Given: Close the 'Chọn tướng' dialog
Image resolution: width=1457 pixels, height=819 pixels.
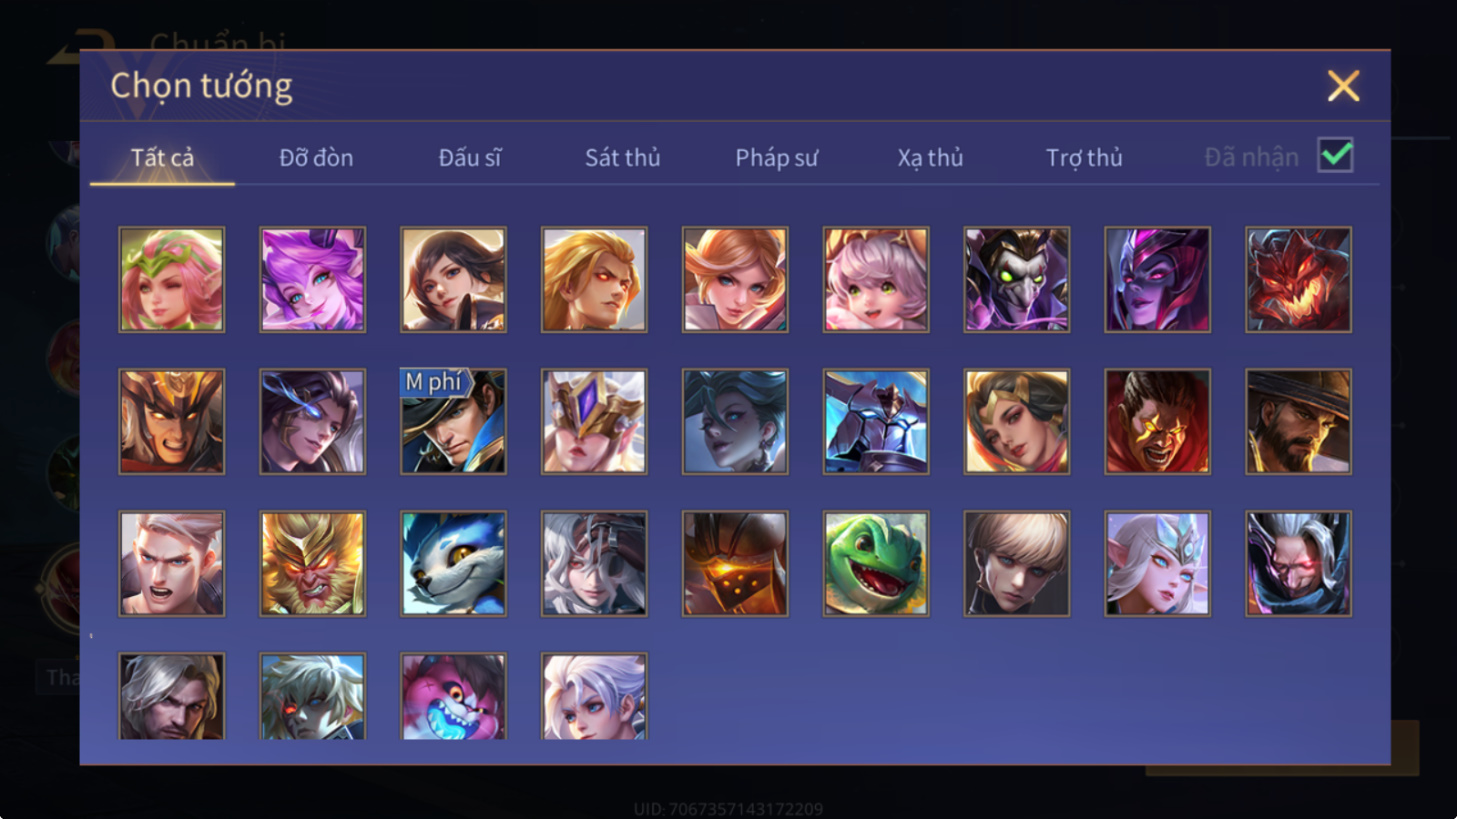Looking at the screenshot, I should pyautogui.click(x=1343, y=86).
